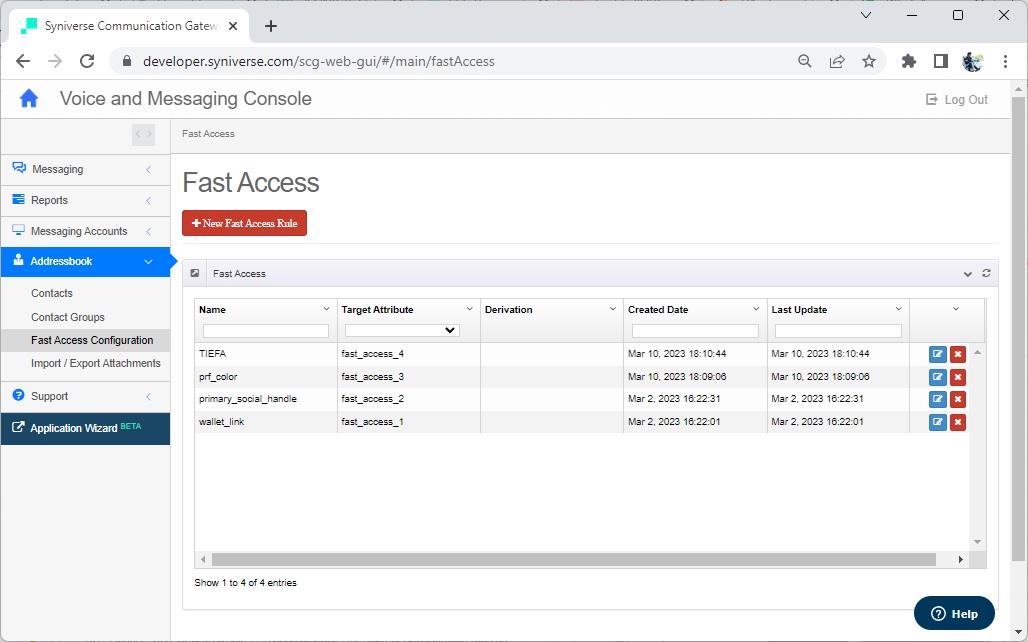The height and width of the screenshot is (642, 1028).
Task: Reload the browser page
Action: click(x=87, y=61)
